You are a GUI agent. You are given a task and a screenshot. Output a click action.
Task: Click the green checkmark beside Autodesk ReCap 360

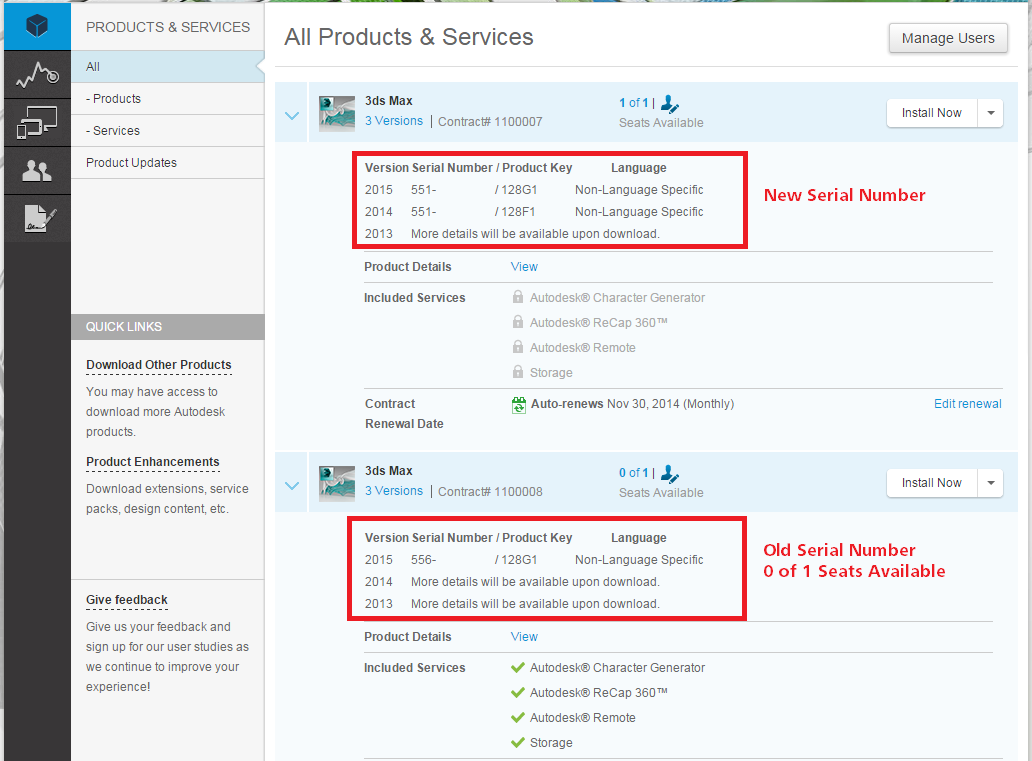point(518,693)
